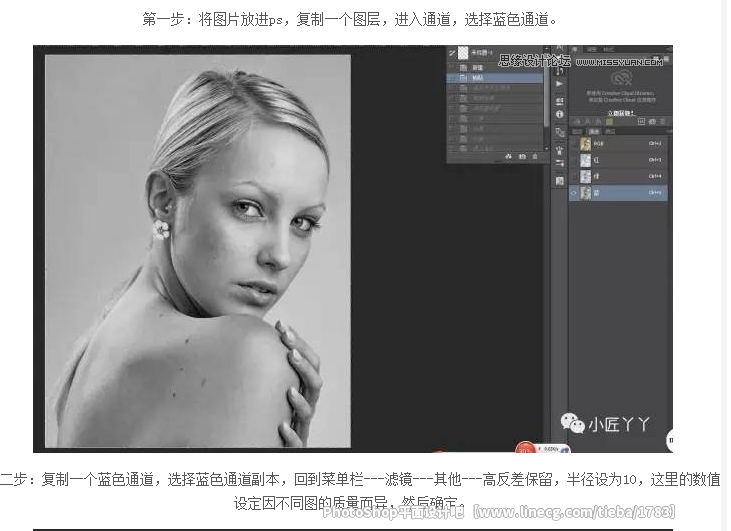
Task: Open the Info panel circled-i icon
Action: [x=559, y=114]
